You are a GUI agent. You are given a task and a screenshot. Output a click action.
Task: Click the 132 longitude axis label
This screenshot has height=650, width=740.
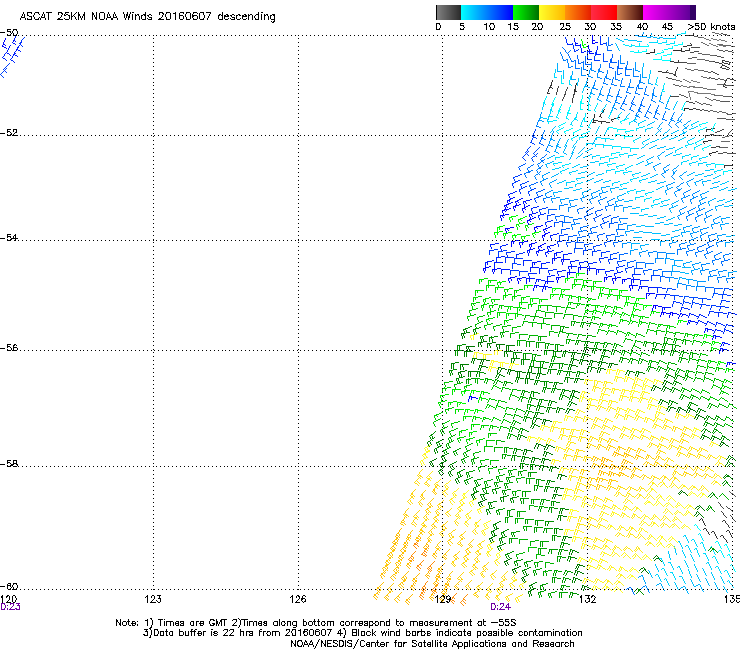point(587,599)
